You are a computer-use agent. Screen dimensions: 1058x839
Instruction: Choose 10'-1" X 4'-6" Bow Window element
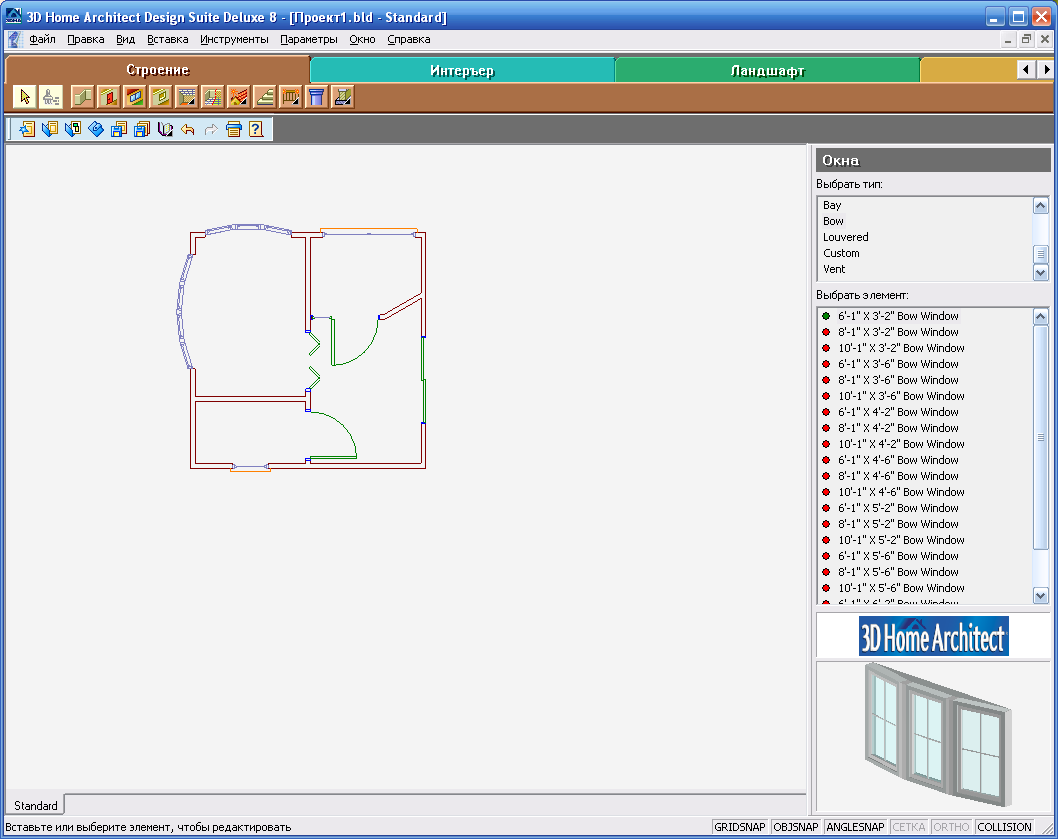900,492
